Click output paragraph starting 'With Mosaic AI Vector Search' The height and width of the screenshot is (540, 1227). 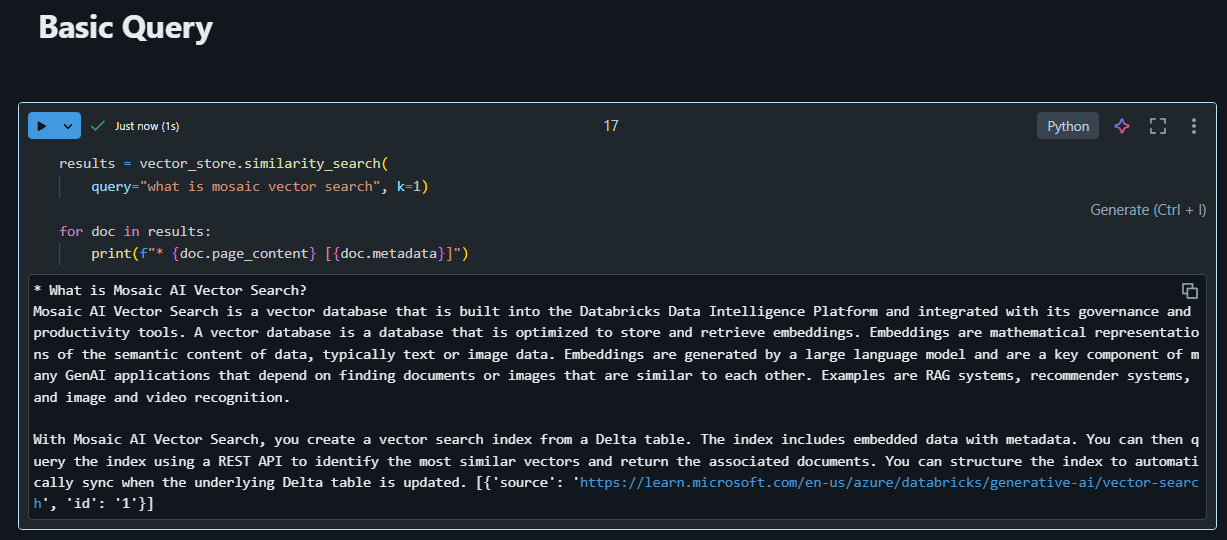point(616,471)
